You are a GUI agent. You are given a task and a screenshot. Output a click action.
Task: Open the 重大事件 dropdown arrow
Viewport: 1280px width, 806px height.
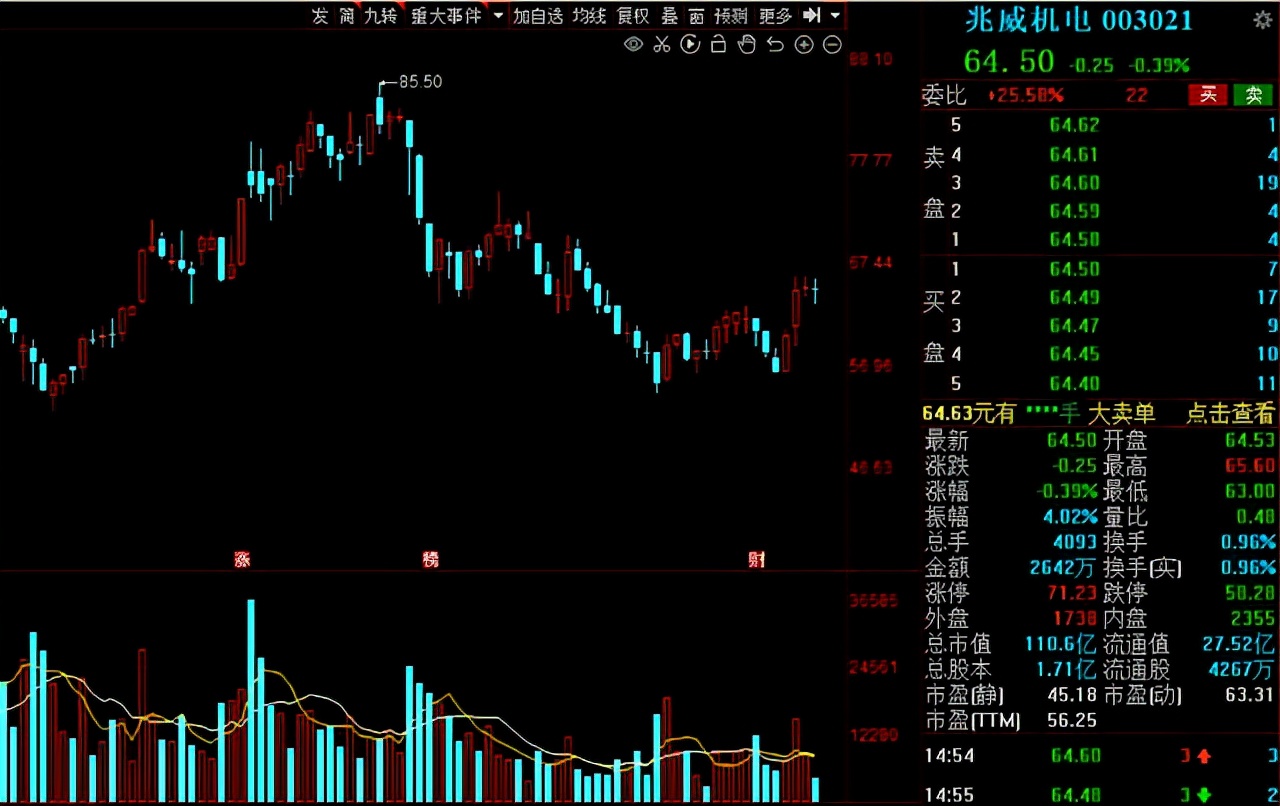tap(498, 16)
